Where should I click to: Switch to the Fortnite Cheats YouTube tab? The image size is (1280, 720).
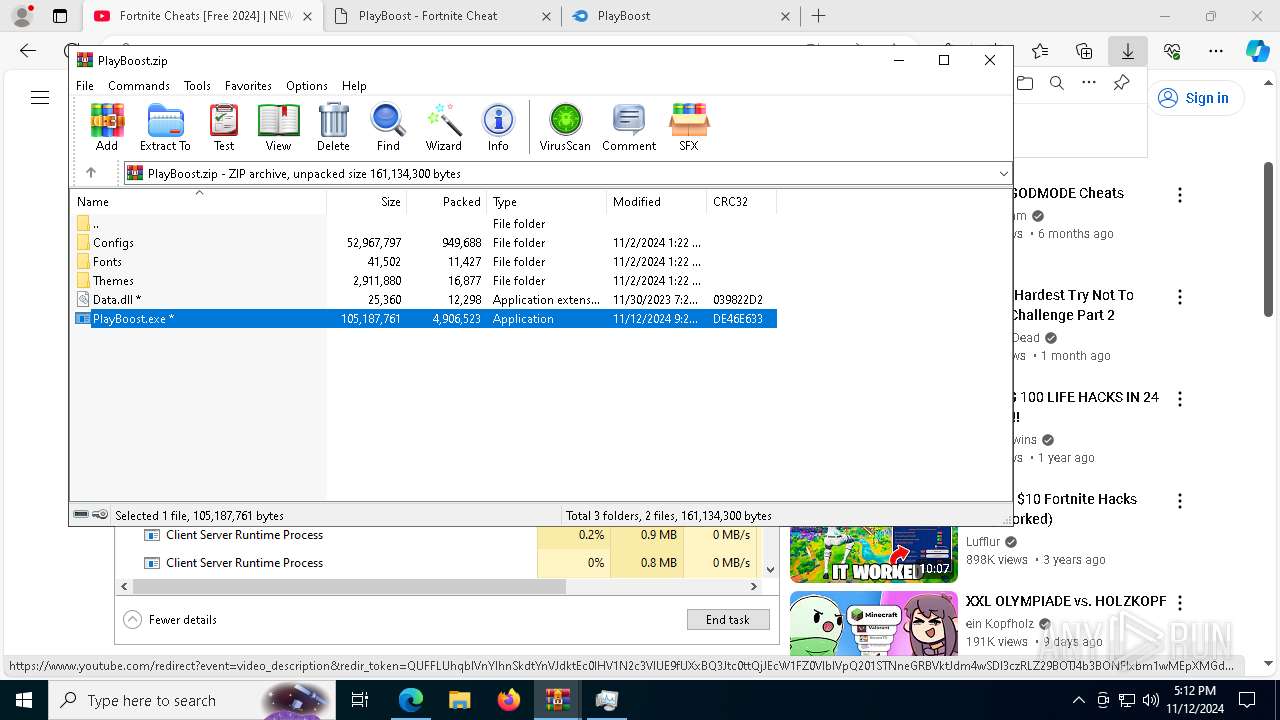click(205, 16)
